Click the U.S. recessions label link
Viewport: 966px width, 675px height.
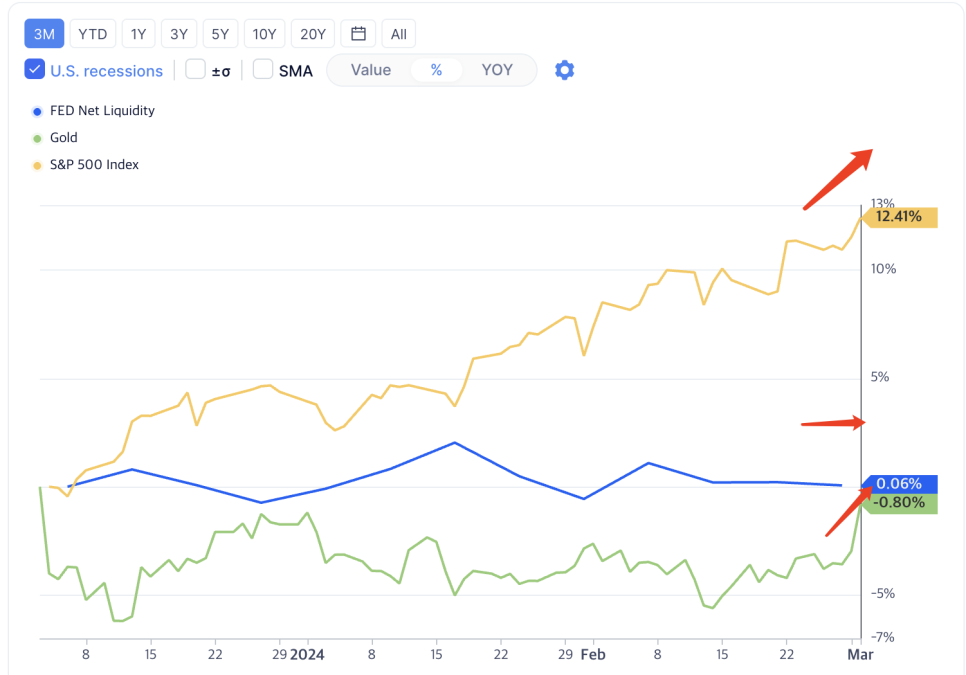pos(107,71)
